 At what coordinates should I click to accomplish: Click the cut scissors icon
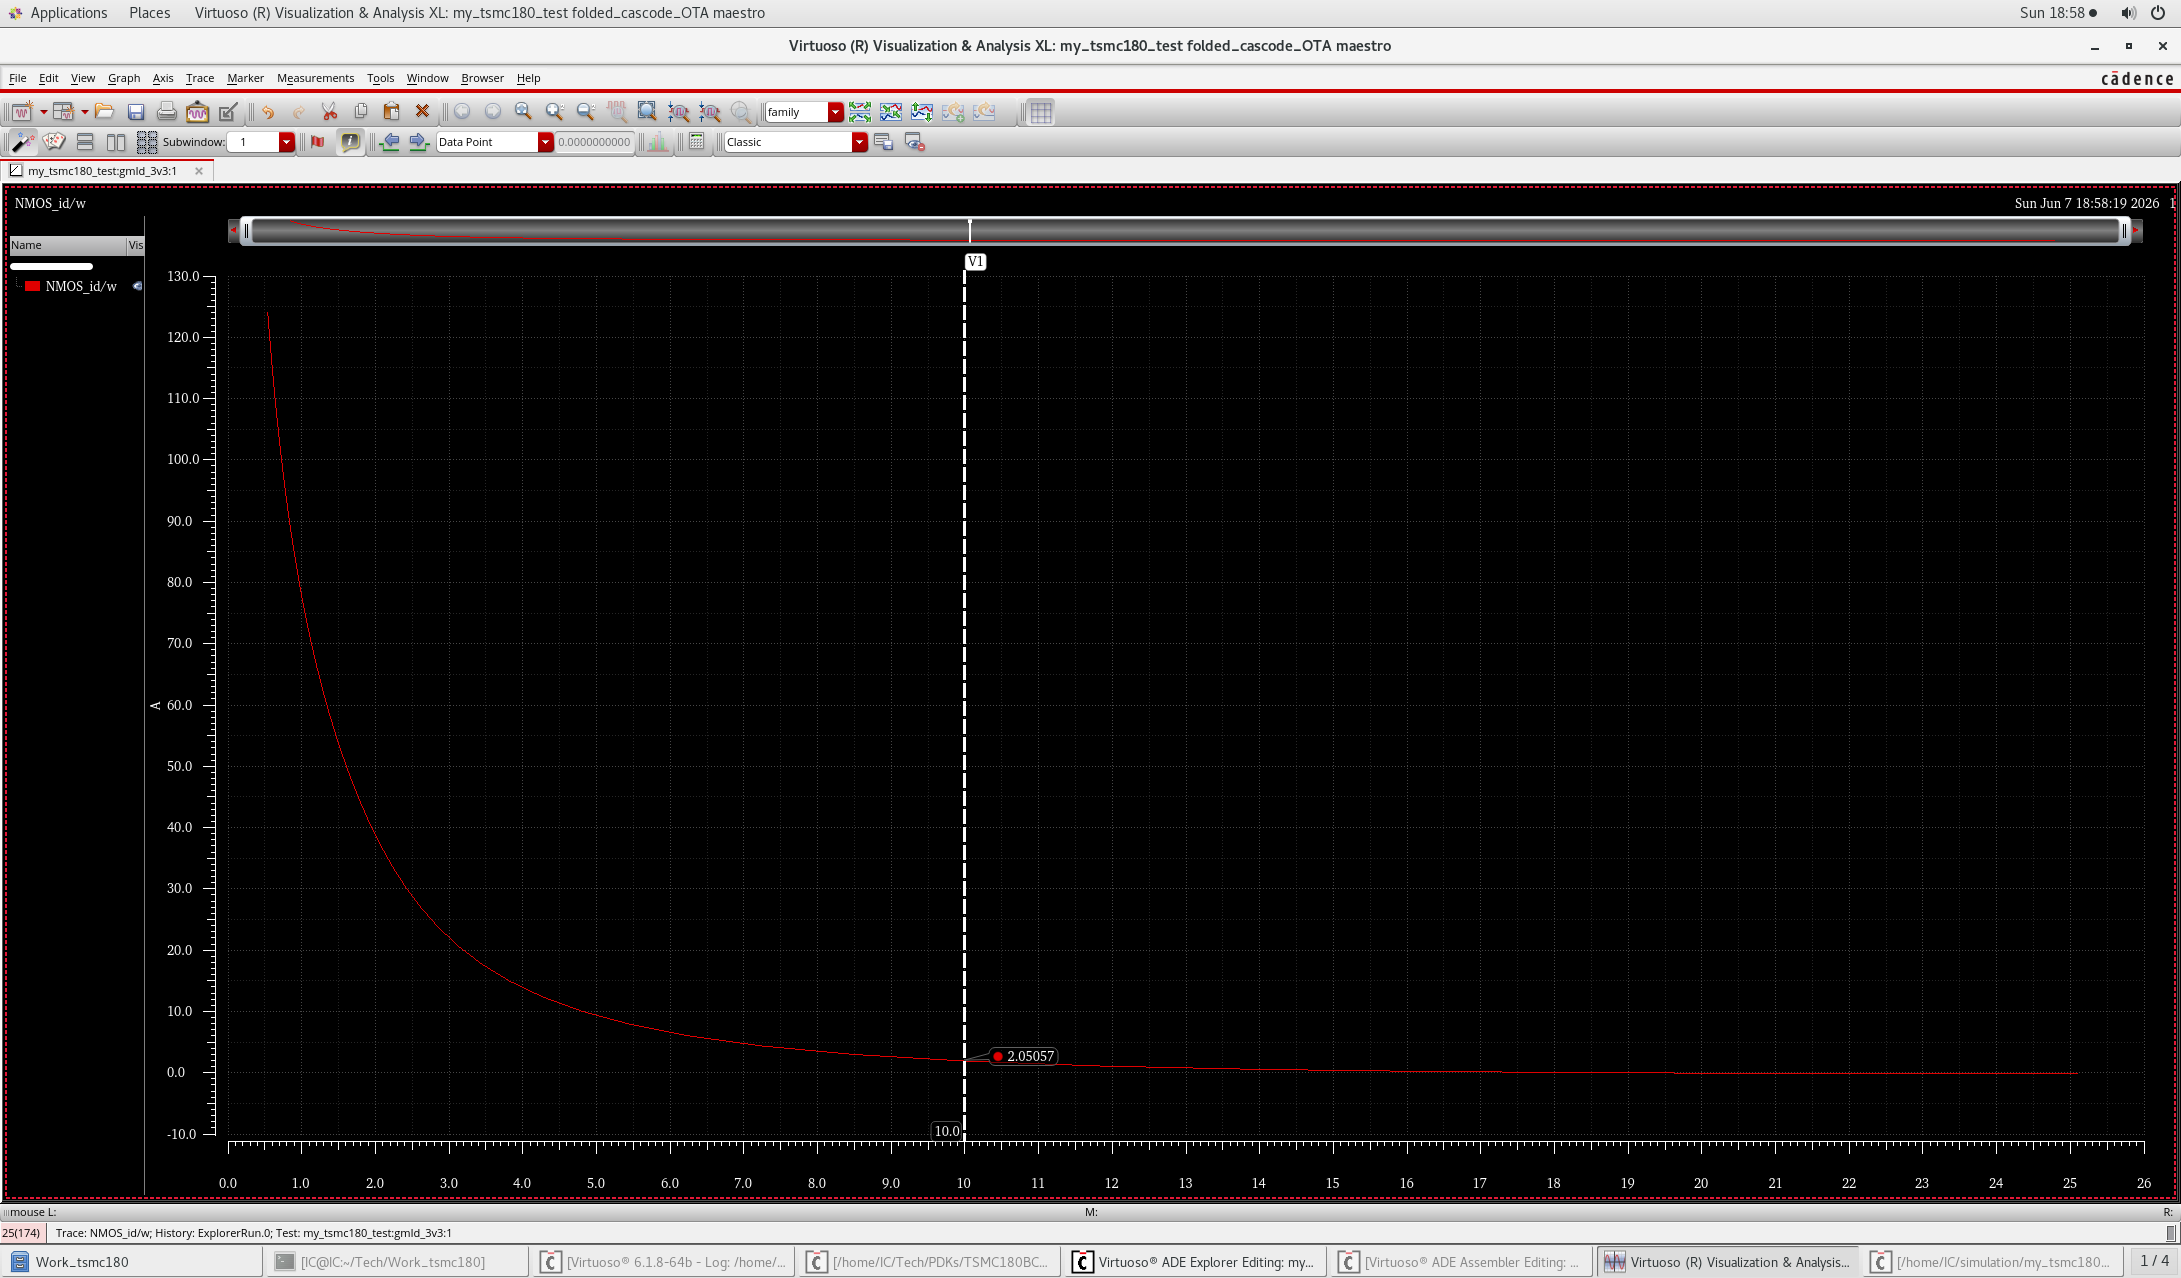[x=329, y=112]
